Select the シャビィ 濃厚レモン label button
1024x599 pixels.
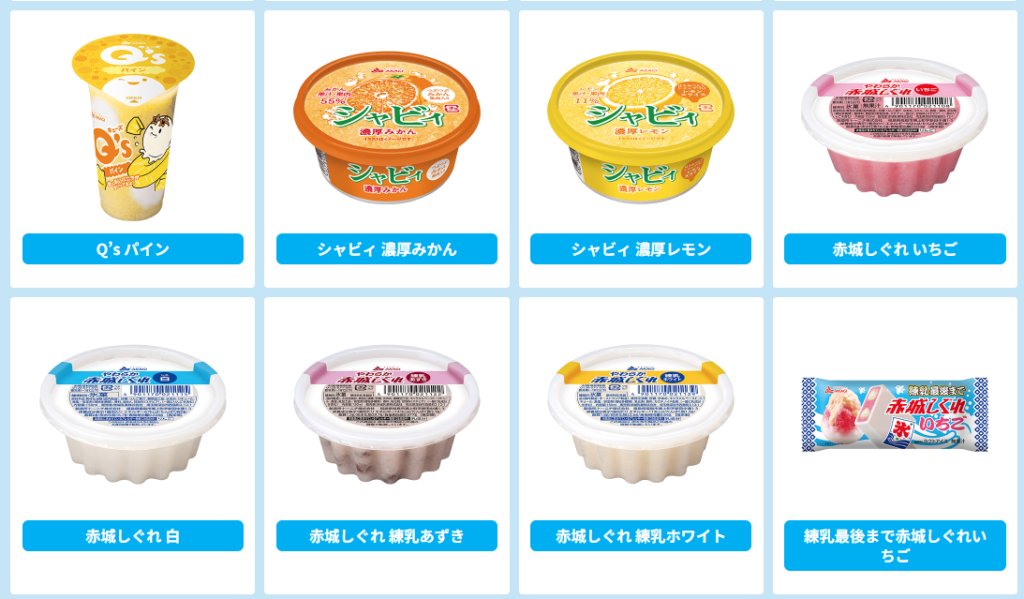click(x=641, y=249)
